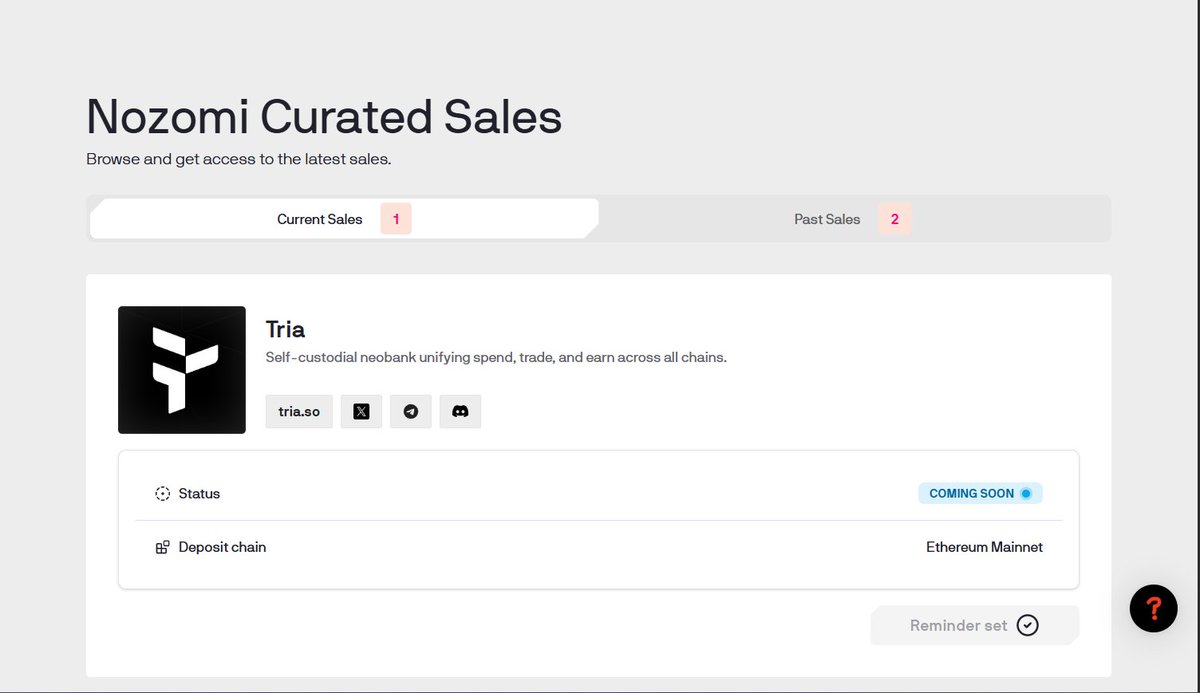
Task: Open Tria's Telegram channel icon
Action: (410, 411)
